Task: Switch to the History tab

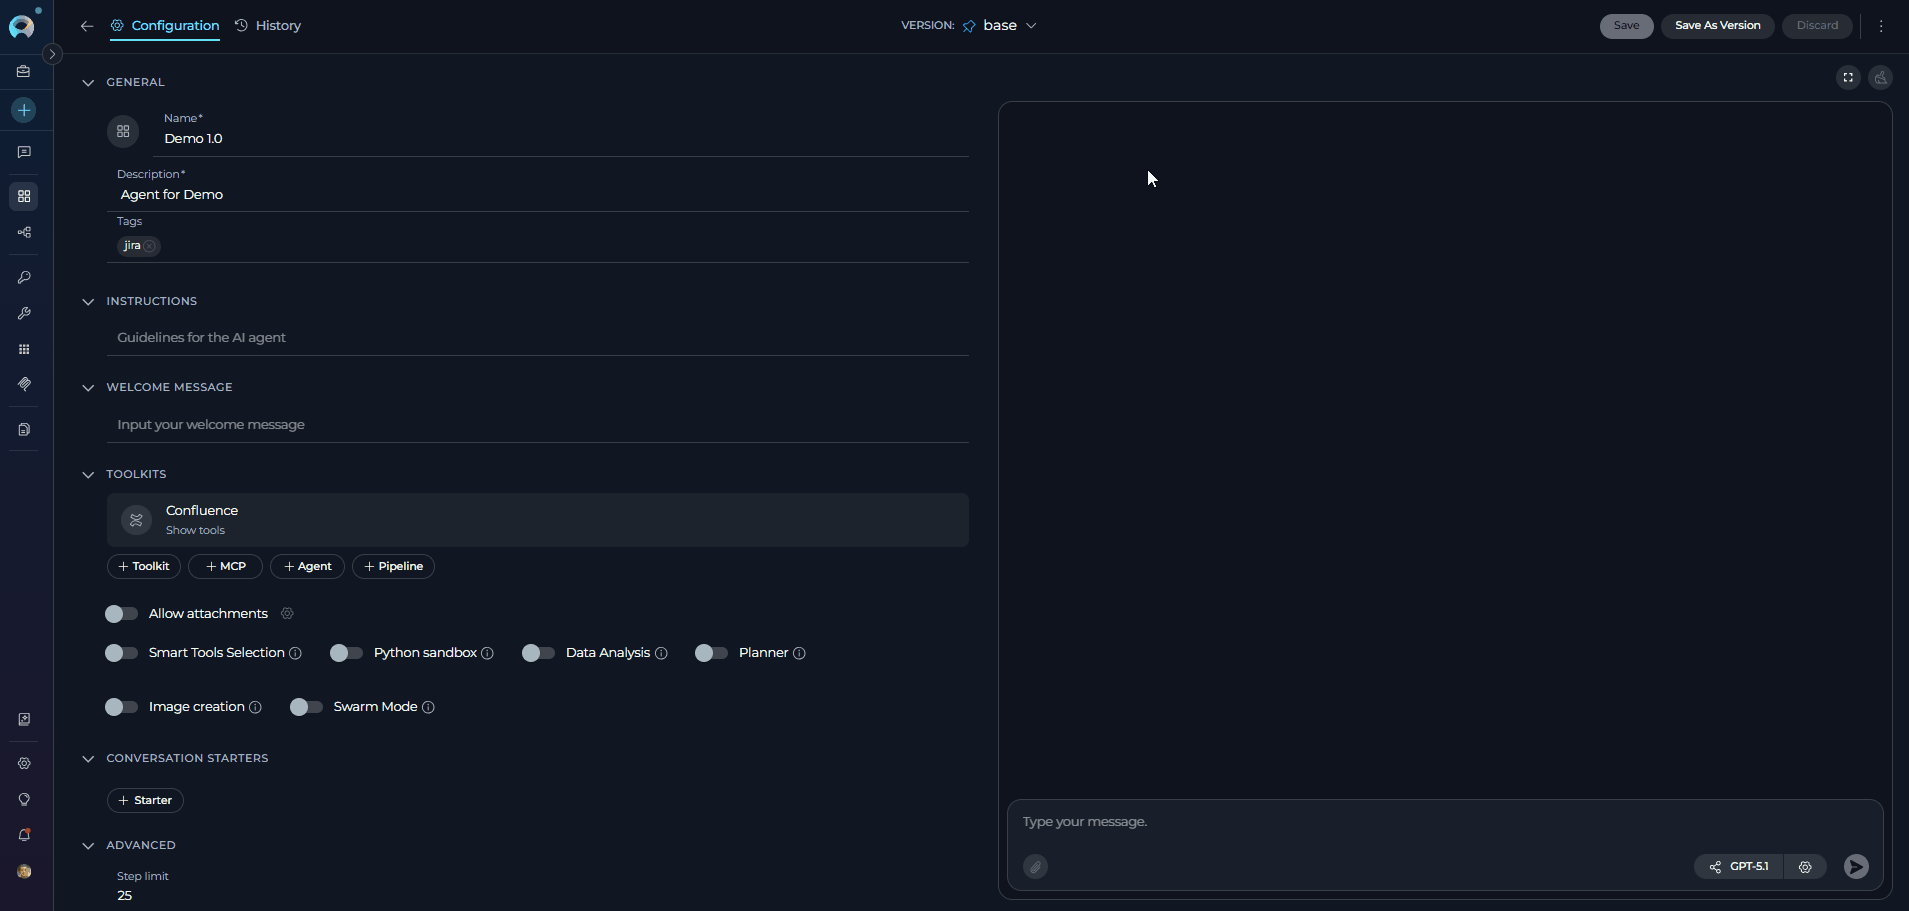Action: click(268, 26)
